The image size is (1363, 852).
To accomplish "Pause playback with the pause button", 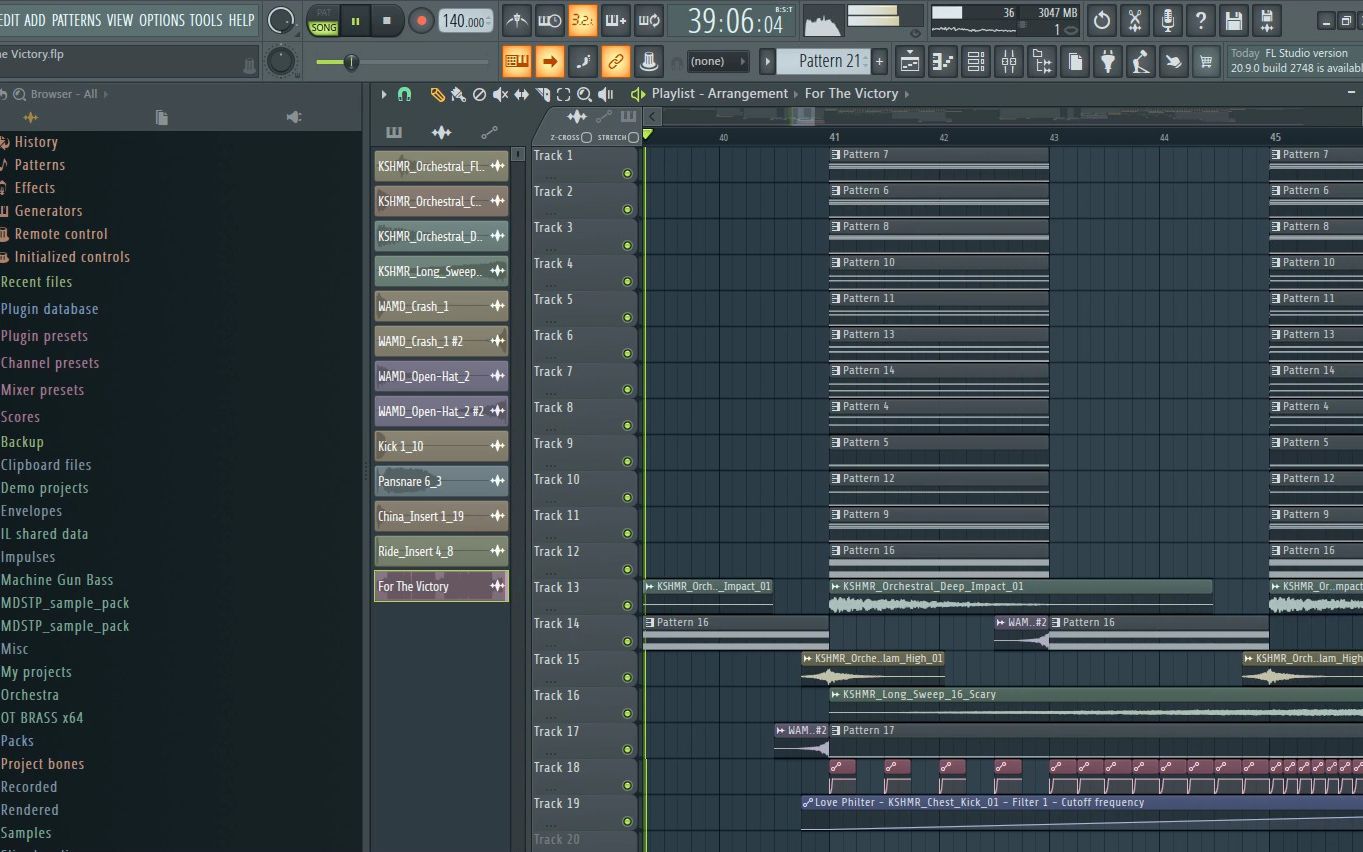I will coord(355,20).
